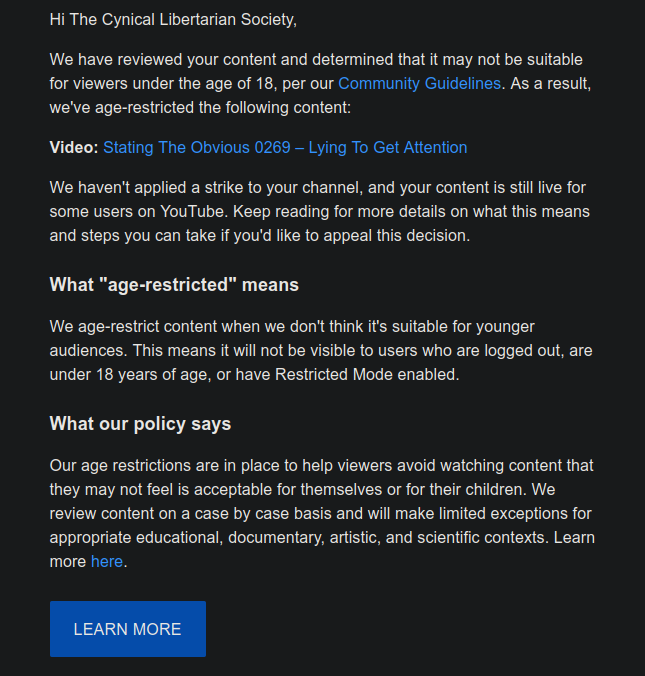Click the 'Hi The Cynical Libertarian Society' greeting
This screenshot has width=645, height=676.
pos(173,19)
